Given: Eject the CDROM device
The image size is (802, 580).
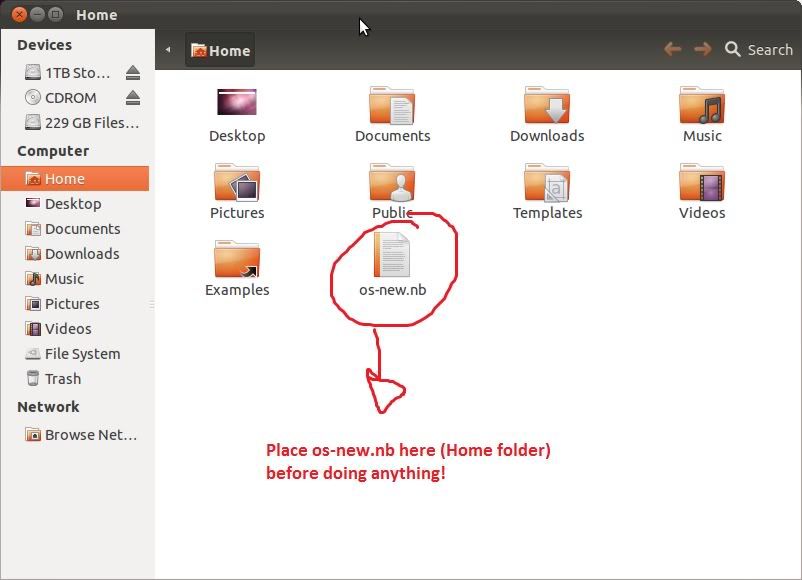Looking at the screenshot, I should 133,98.
